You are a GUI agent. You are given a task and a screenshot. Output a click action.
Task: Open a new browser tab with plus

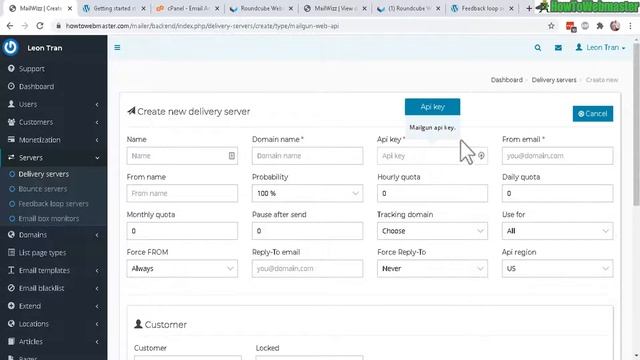(x=529, y=8)
